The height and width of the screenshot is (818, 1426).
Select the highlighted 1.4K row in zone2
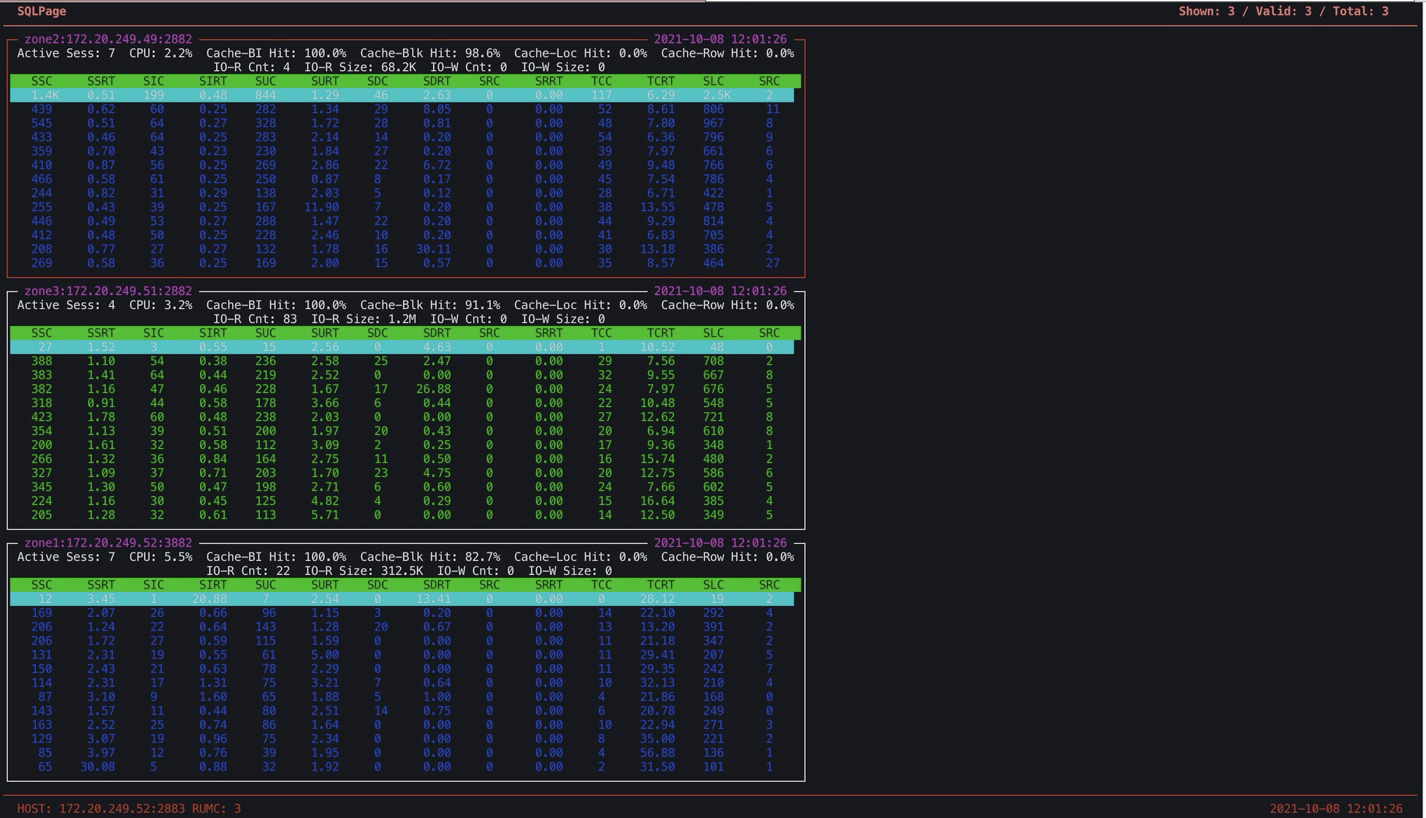(x=400, y=94)
